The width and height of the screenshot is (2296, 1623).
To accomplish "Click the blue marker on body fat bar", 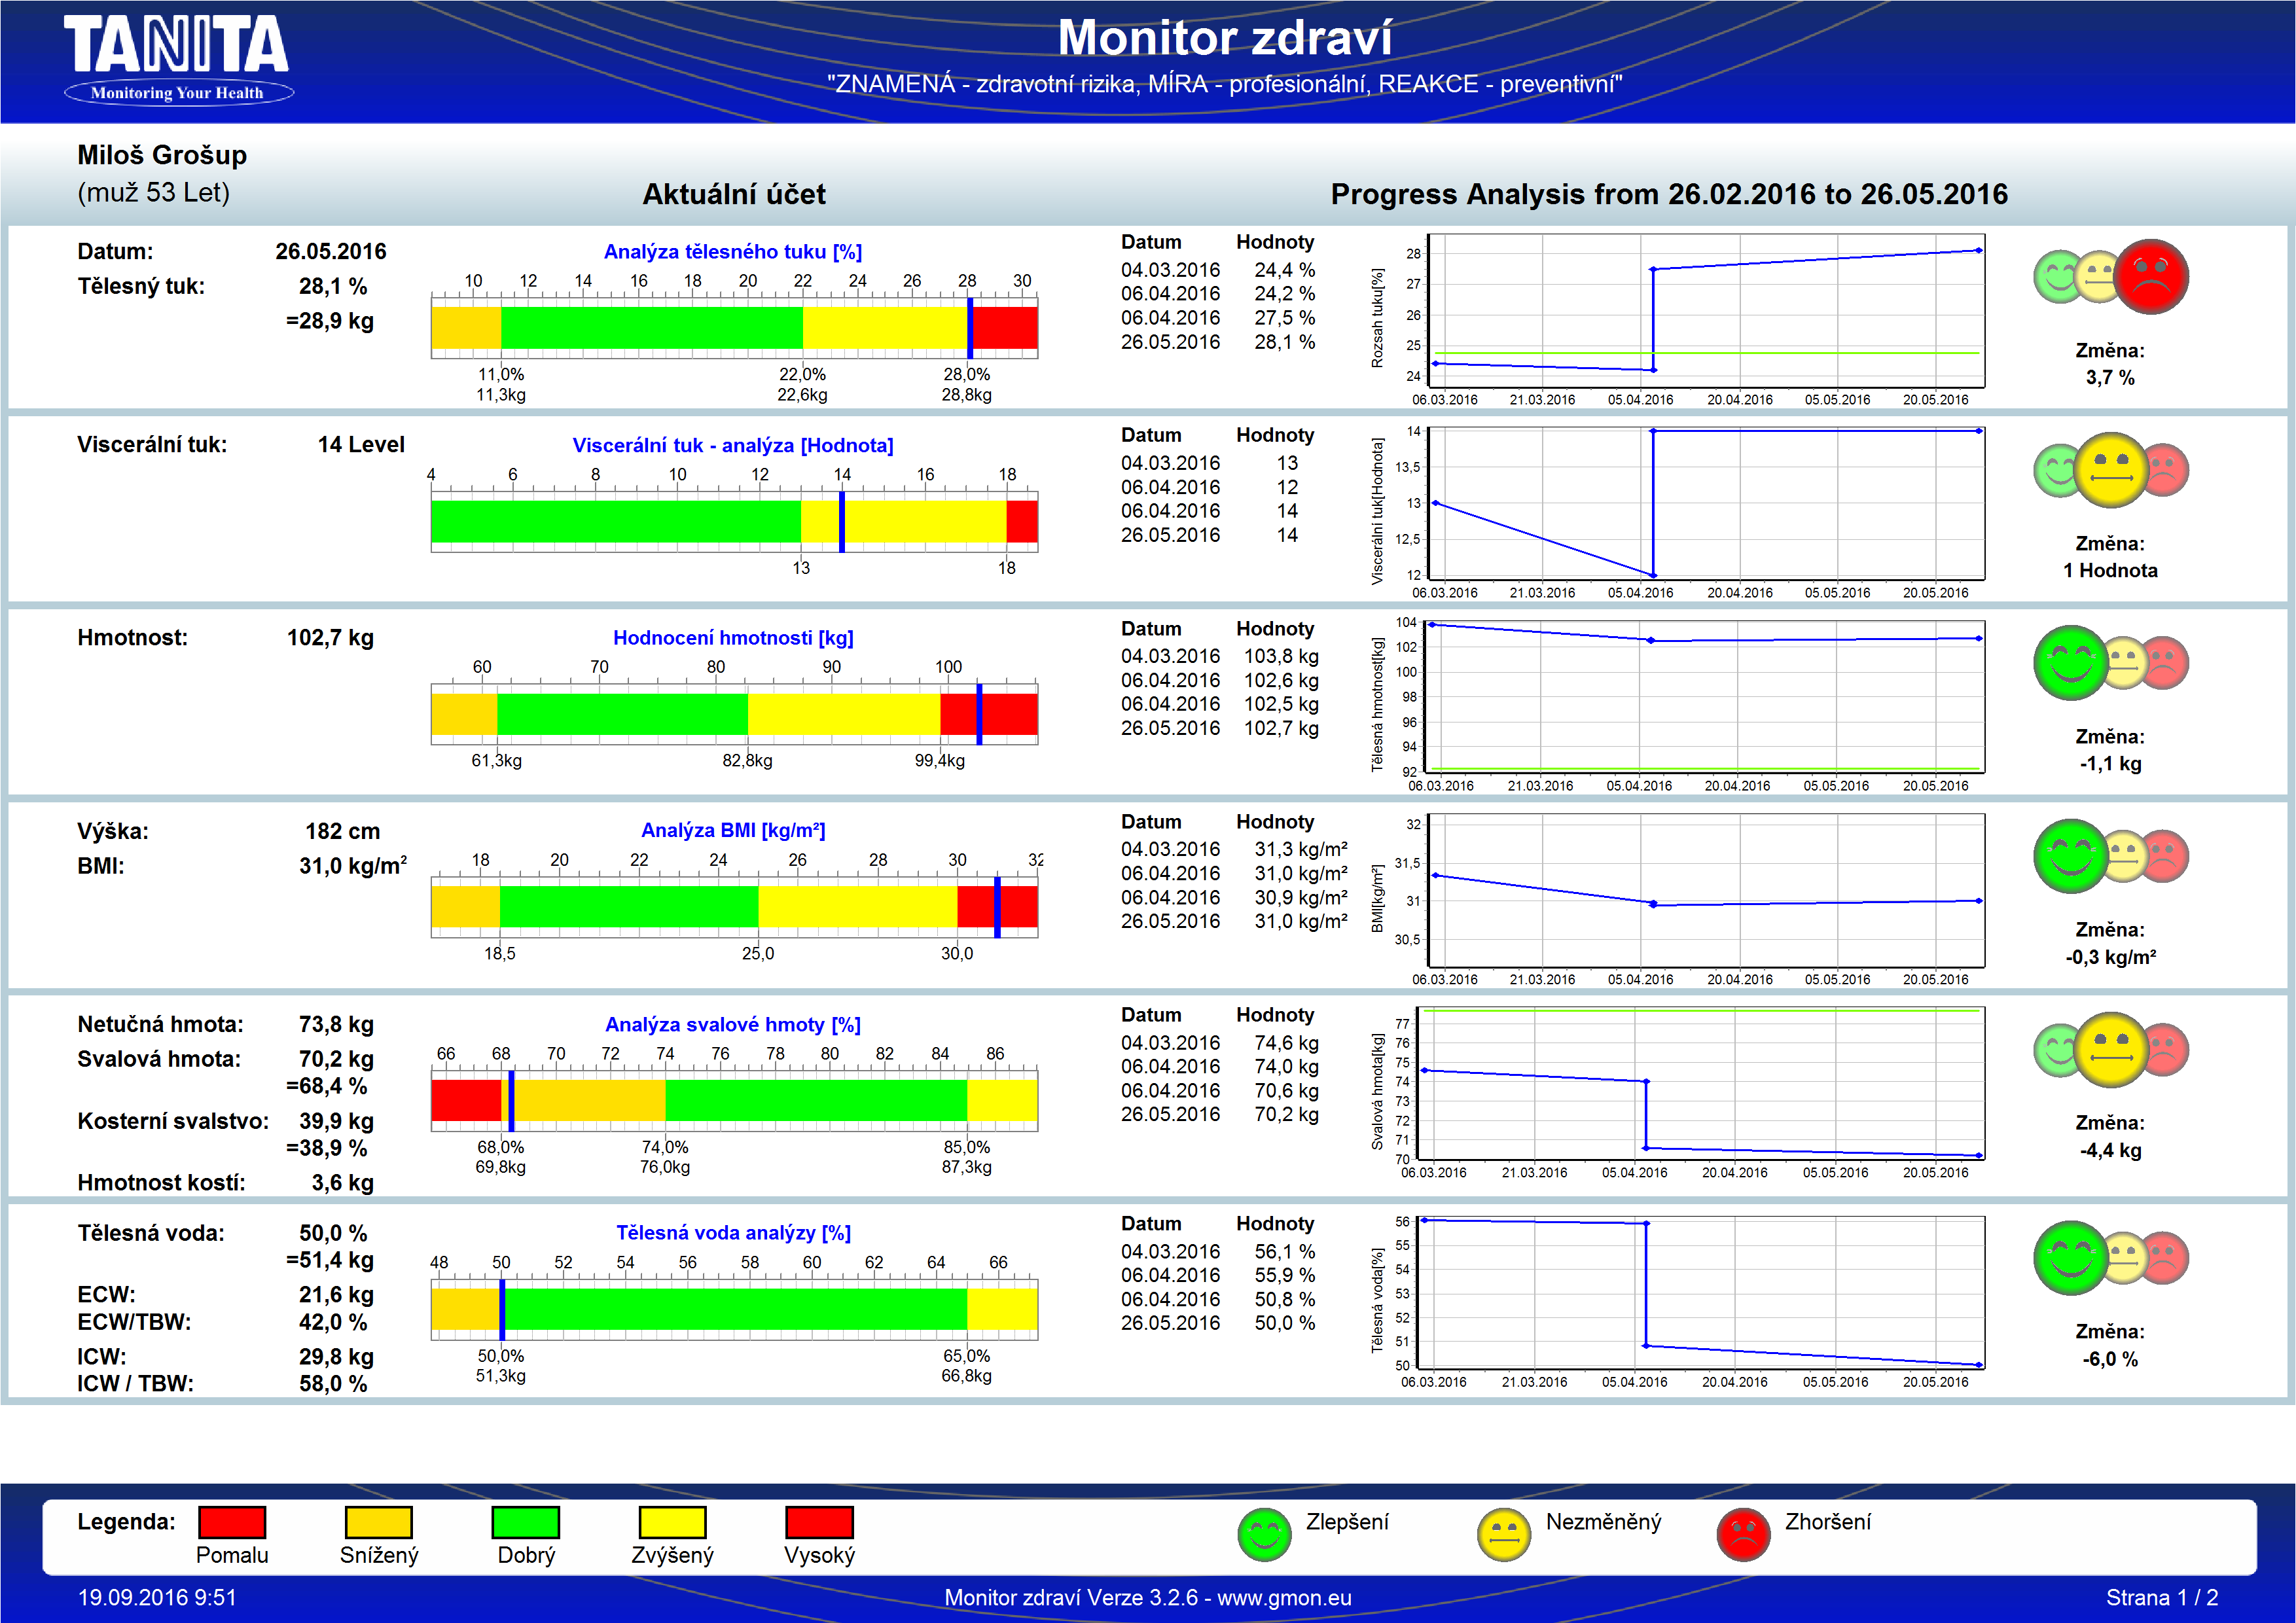I will 970,328.
